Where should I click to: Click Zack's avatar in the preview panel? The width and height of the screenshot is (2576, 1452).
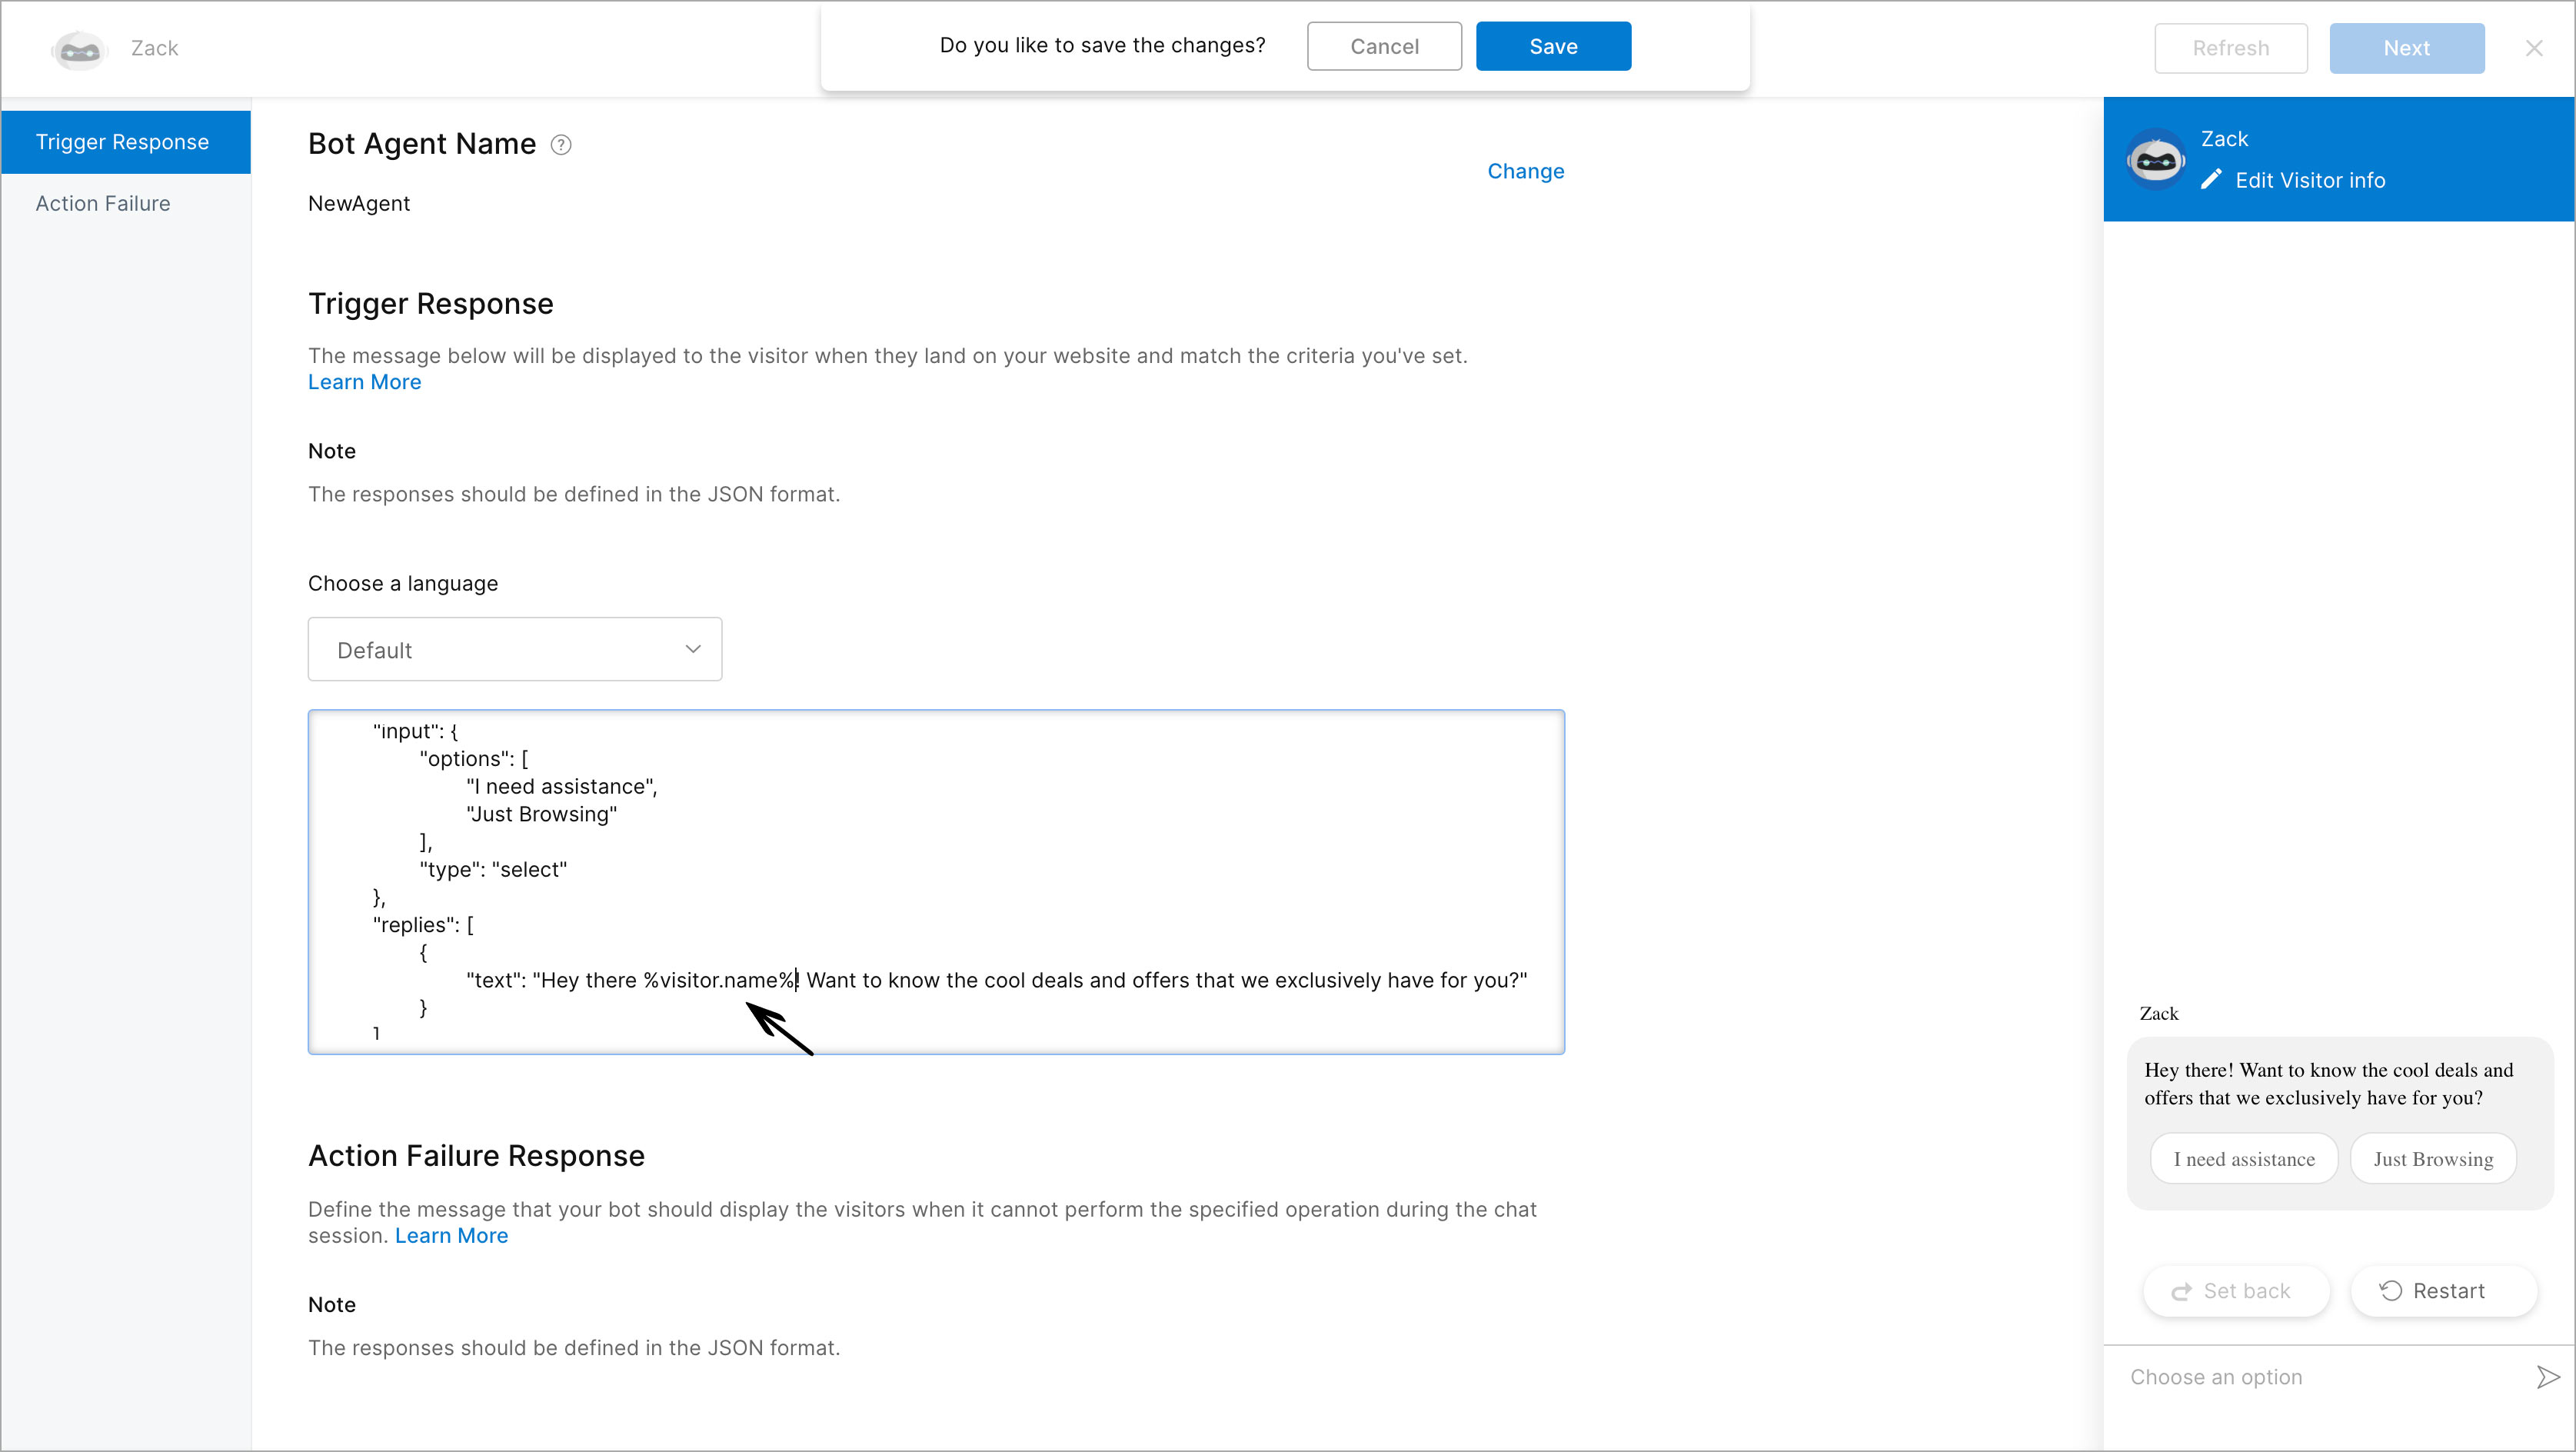pyautogui.click(x=2156, y=158)
